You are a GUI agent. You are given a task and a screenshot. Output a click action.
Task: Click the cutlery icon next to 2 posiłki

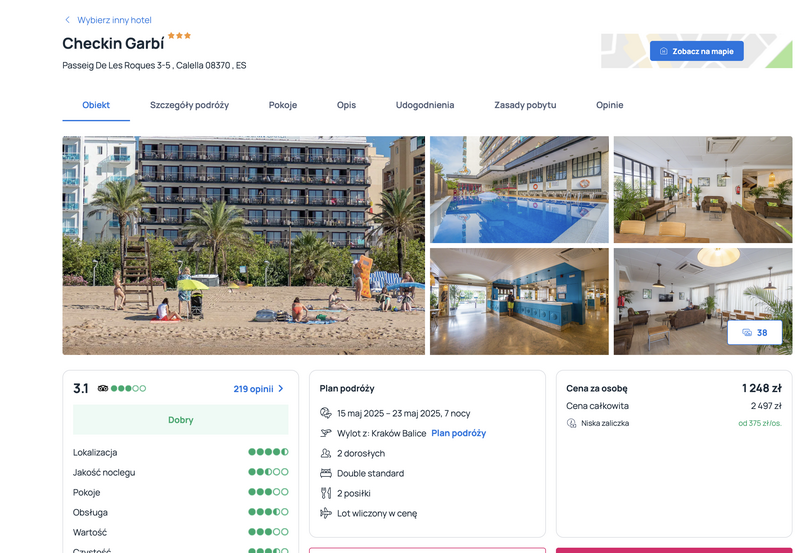[326, 493]
